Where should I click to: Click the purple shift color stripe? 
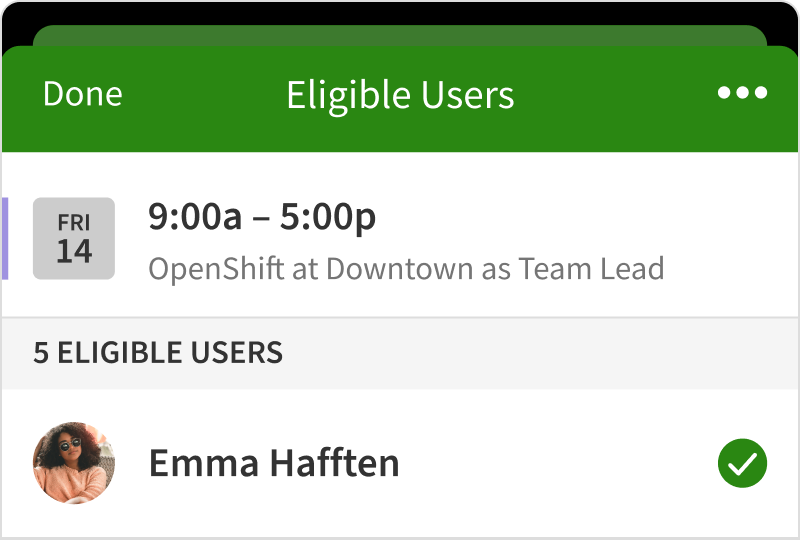coord(5,238)
